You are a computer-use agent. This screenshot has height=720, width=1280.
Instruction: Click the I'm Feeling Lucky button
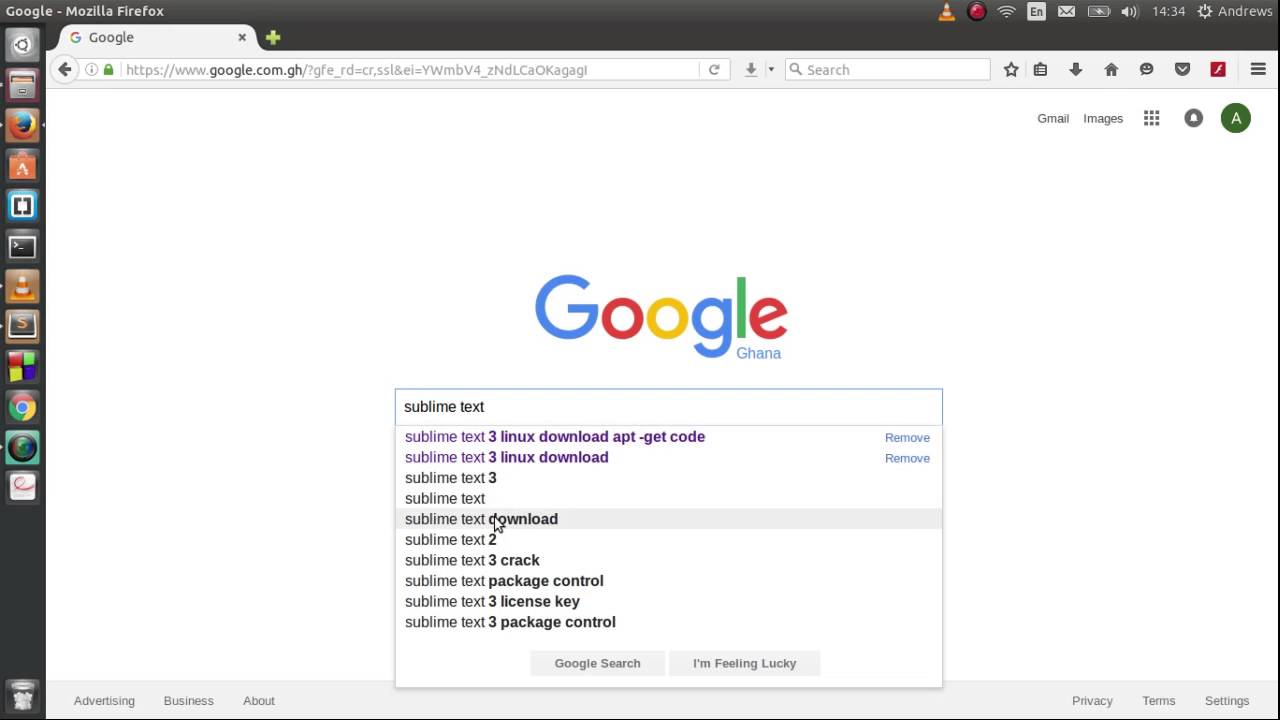point(744,663)
